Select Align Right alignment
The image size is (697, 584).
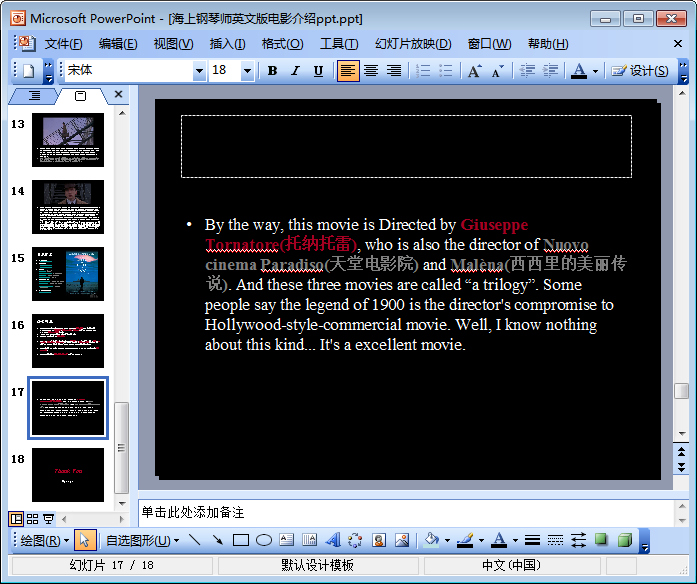click(394, 71)
